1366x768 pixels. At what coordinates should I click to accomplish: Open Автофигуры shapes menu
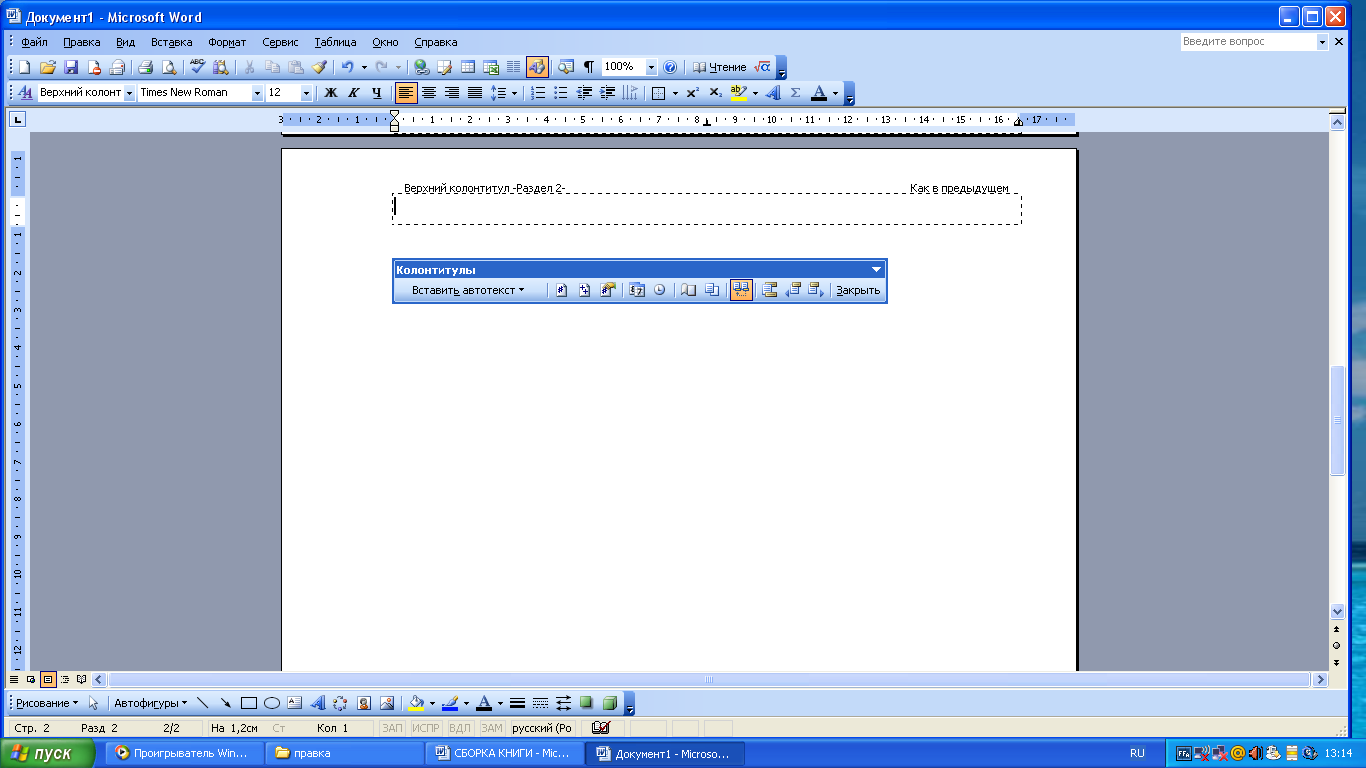[x=150, y=703]
